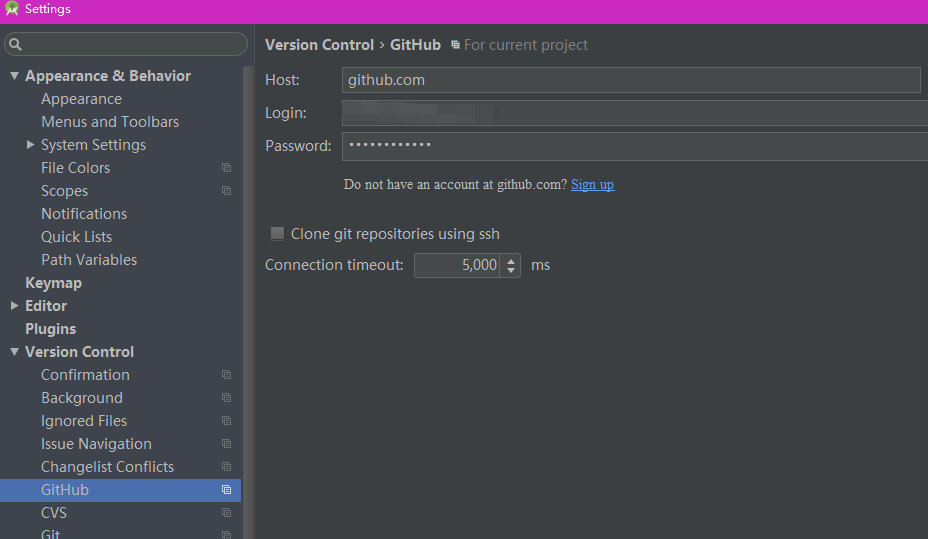
Task: Click project-level icon beside Scopes
Action: tap(226, 191)
